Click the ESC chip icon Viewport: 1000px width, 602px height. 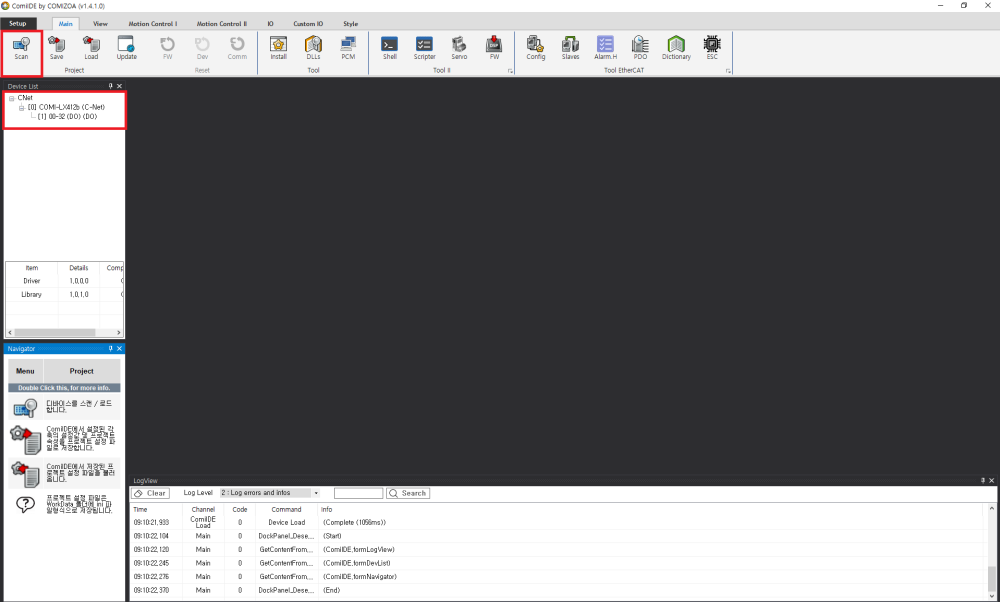(x=712, y=46)
